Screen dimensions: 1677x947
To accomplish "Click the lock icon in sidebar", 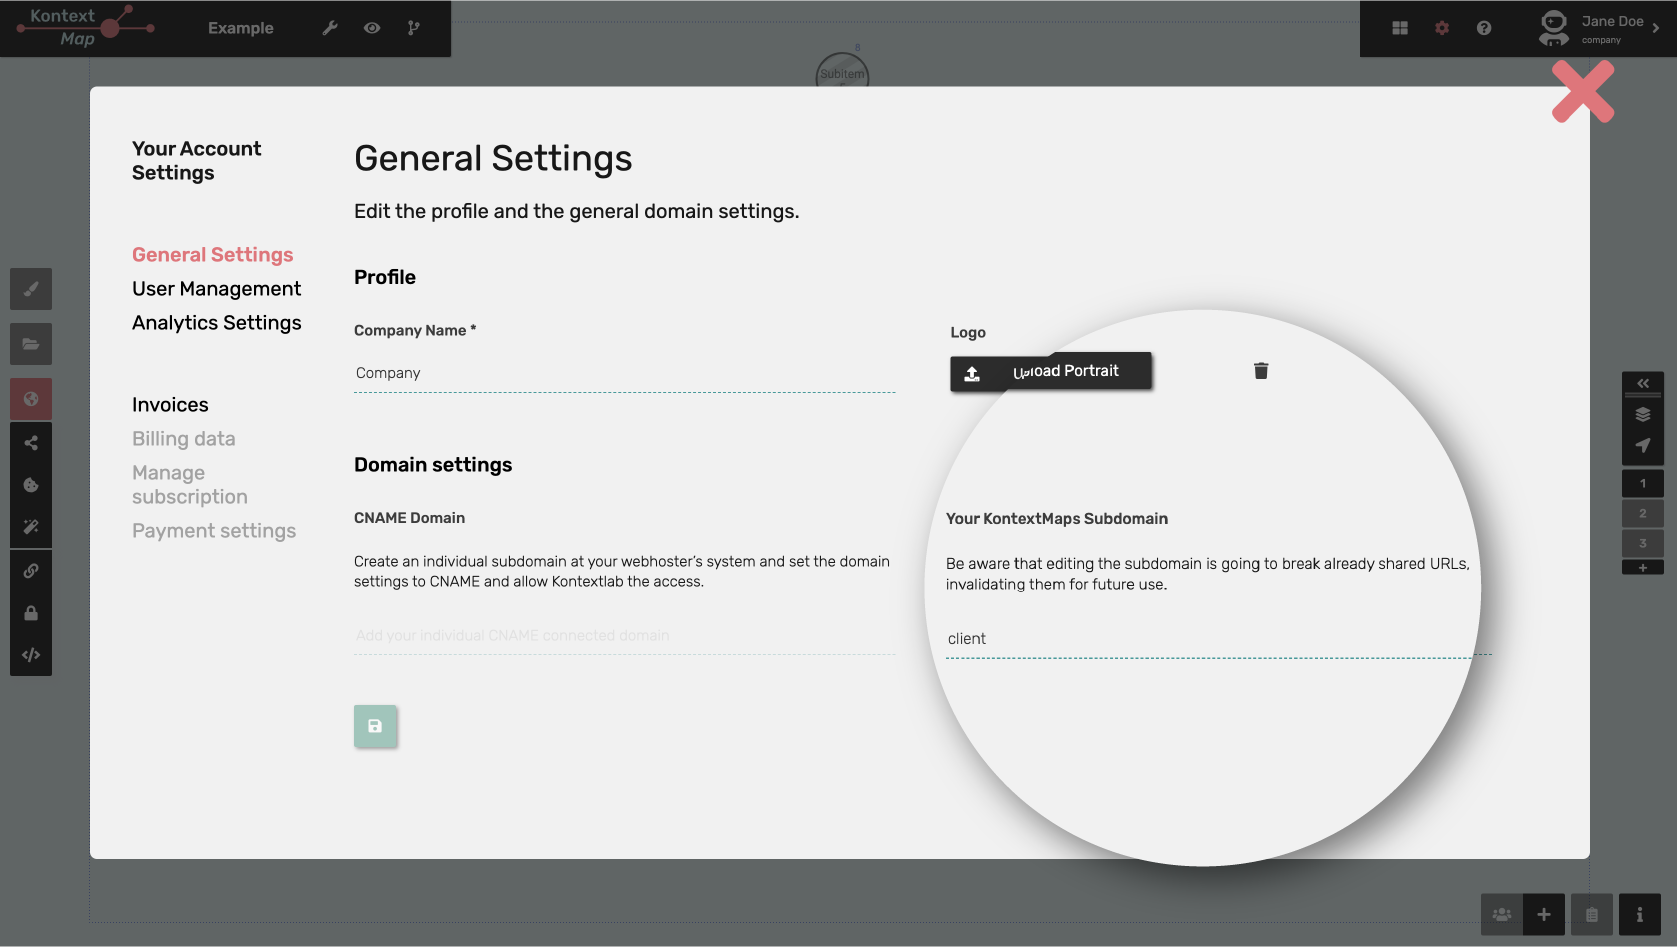I will (x=31, y=613).
